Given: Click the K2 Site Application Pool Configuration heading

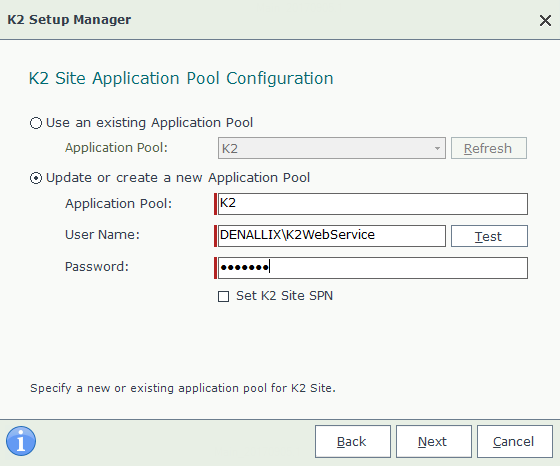Looking at the screenshot, I should point(181,79).
